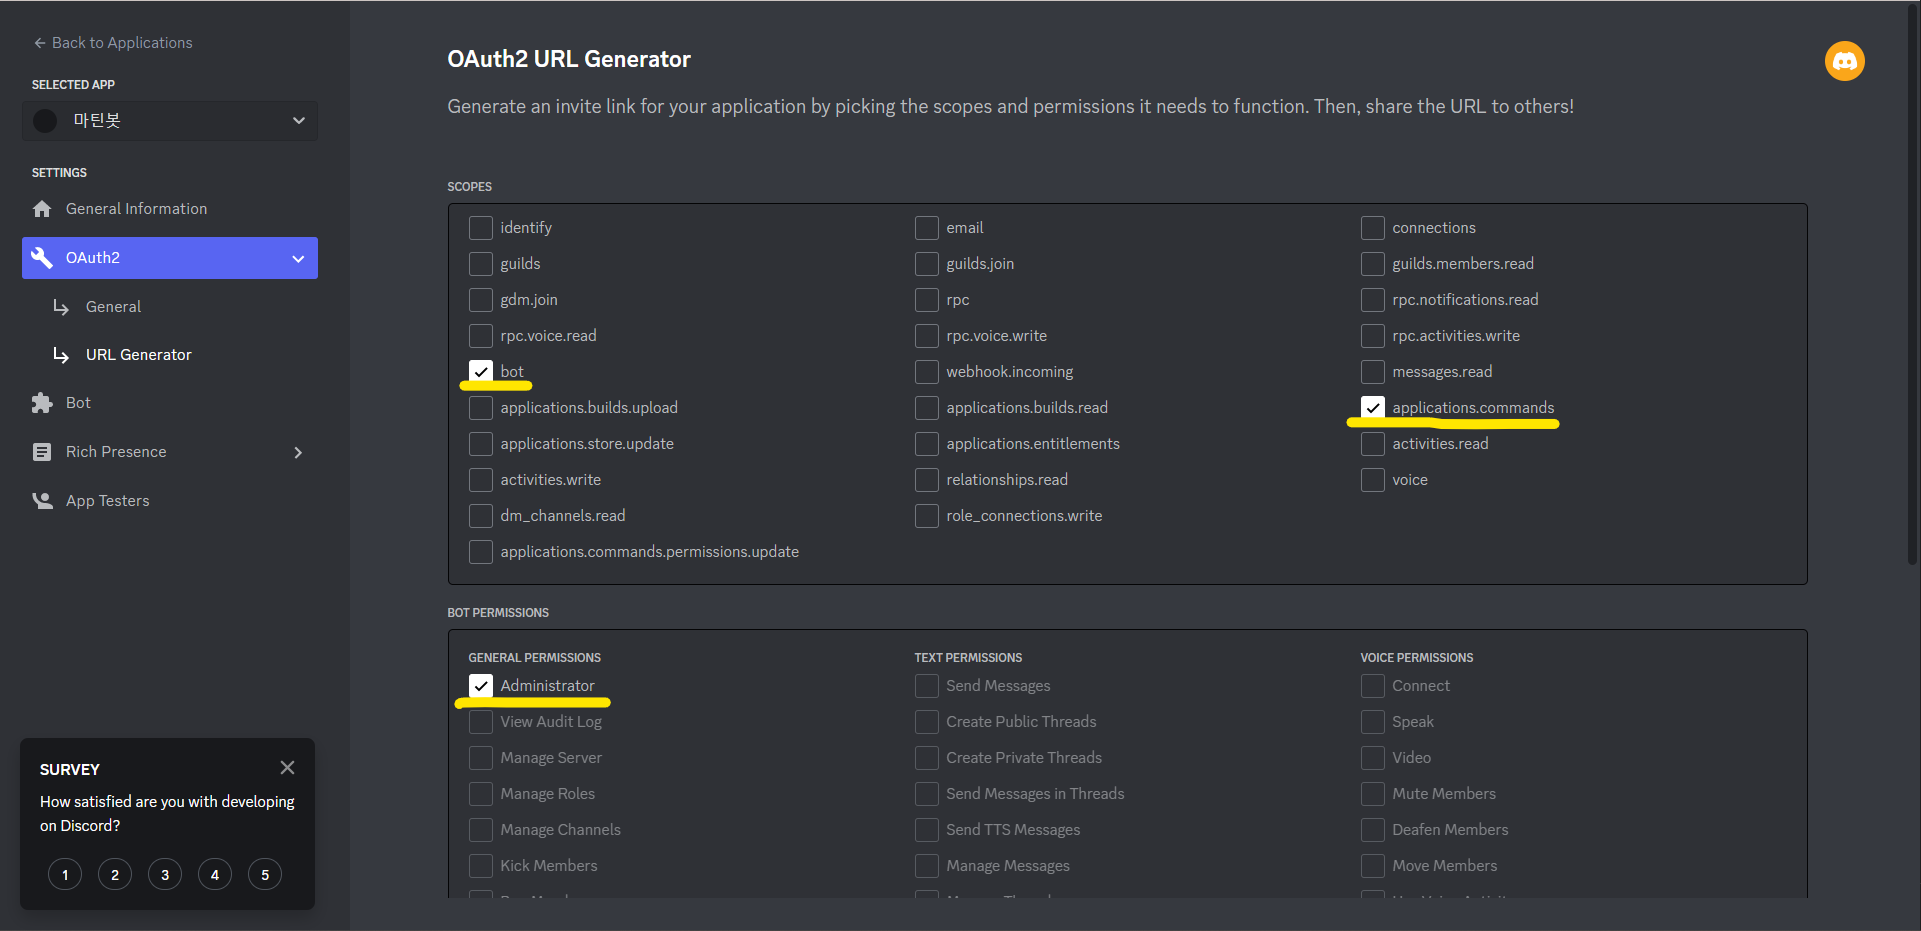Screen dimensions: 1921x931
Task: Rate survey satisfaction as 3
Action: [165, 875]
